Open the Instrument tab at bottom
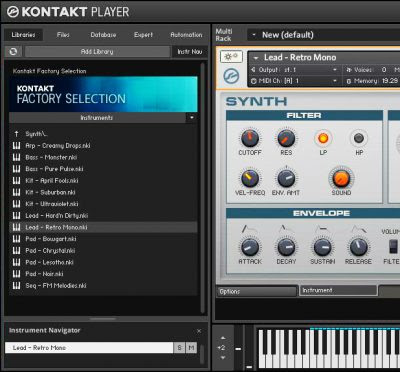Viewport: 400px width, 372px height. [x=338, y=290]
